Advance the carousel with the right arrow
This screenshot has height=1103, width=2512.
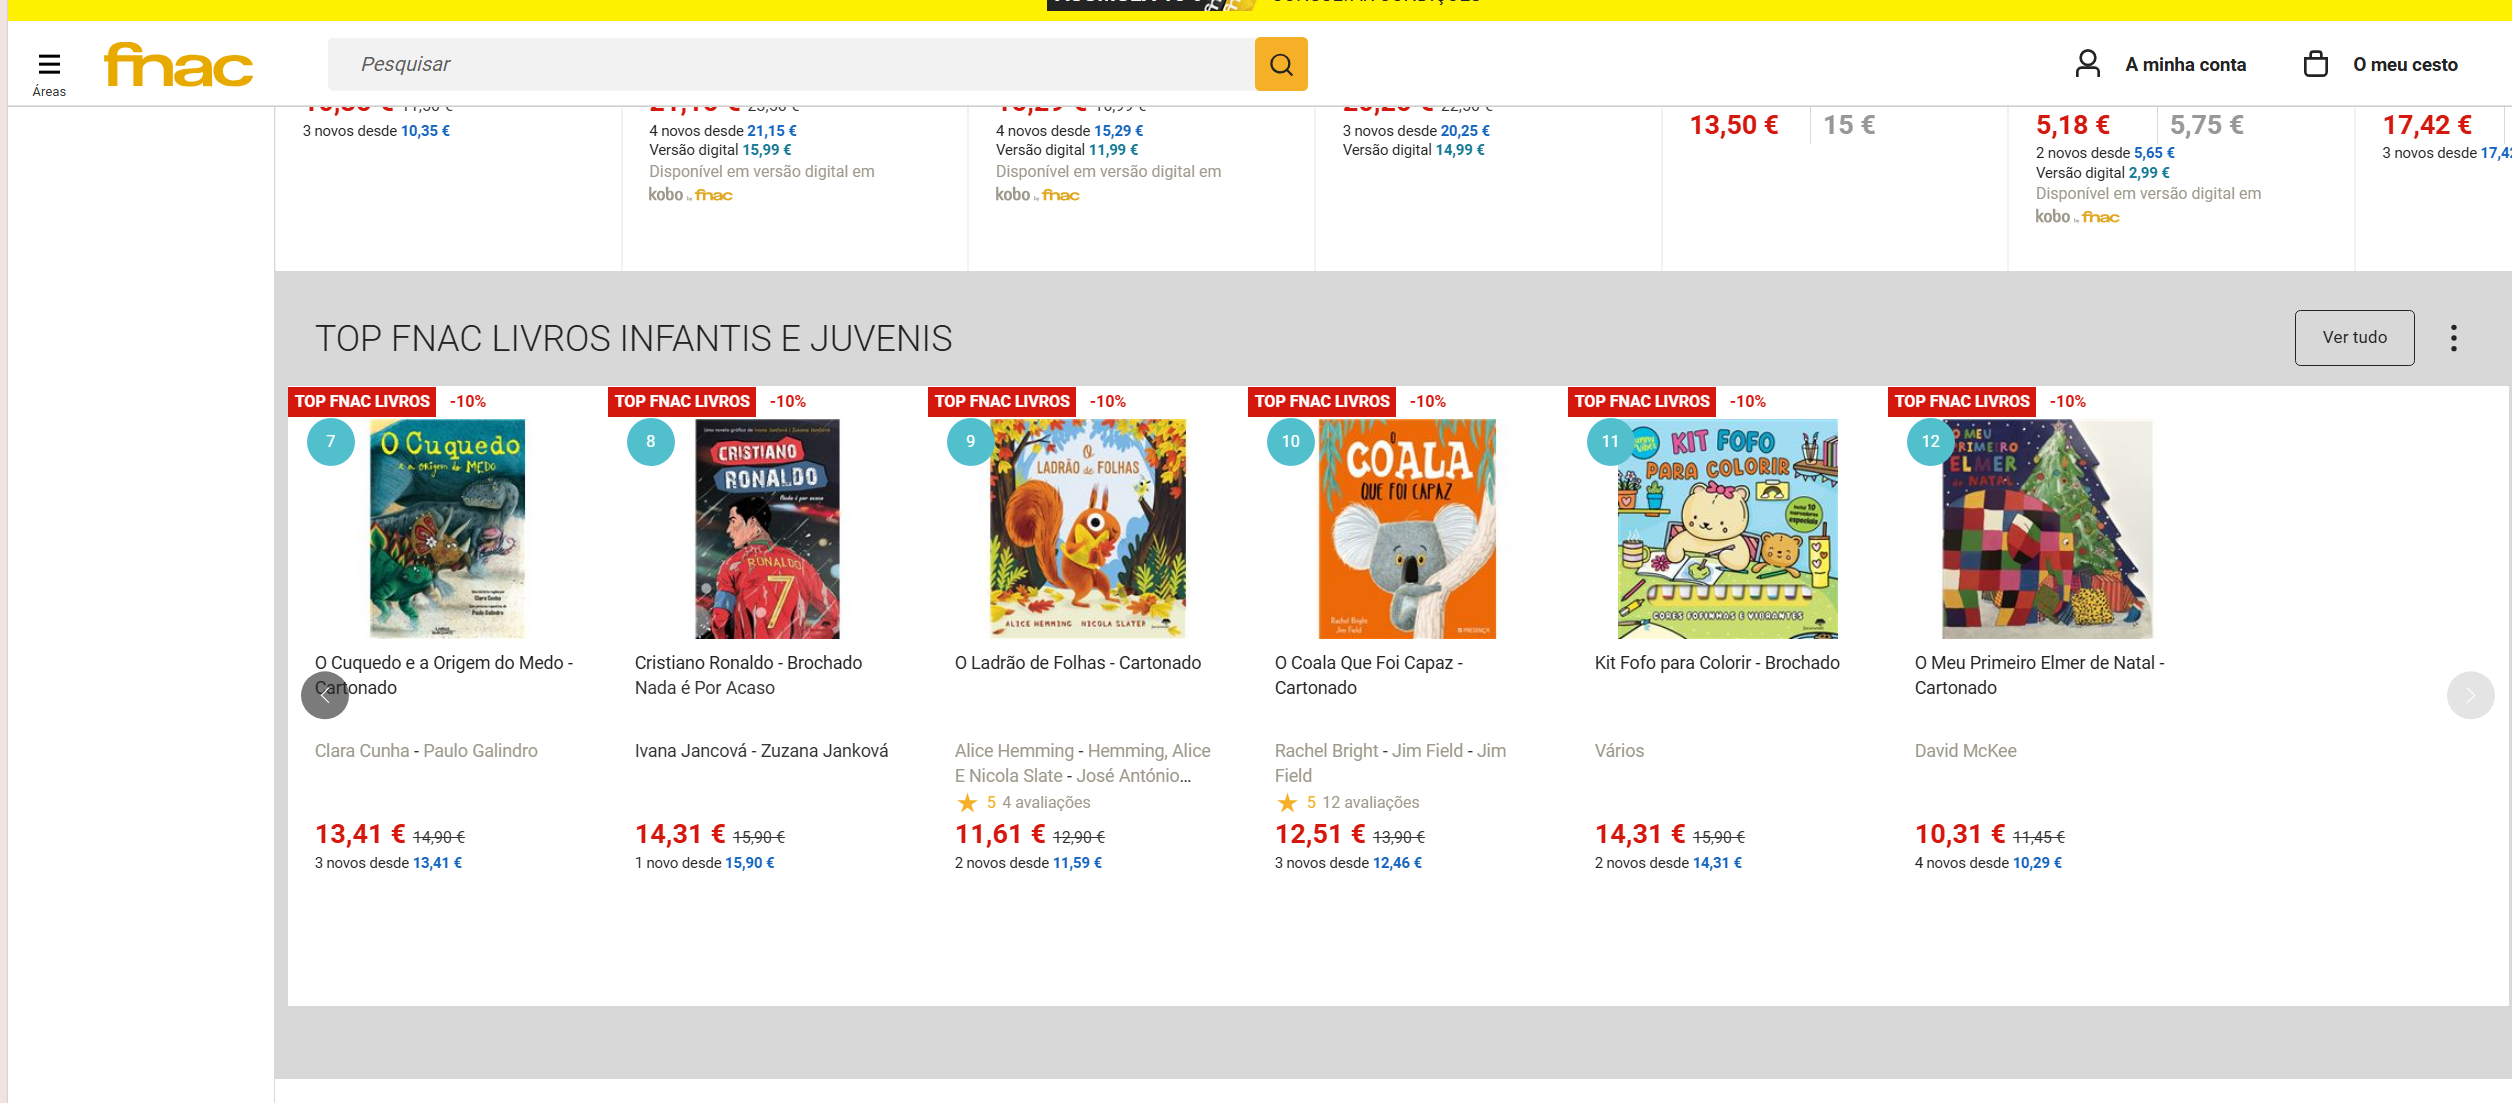2471,694
